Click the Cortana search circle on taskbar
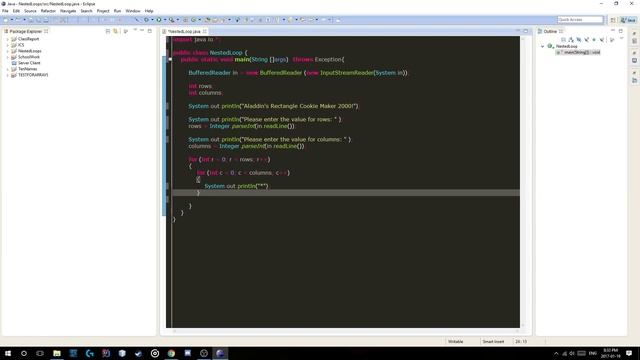The height and width of the screenshot is (360, 640). 24,353
